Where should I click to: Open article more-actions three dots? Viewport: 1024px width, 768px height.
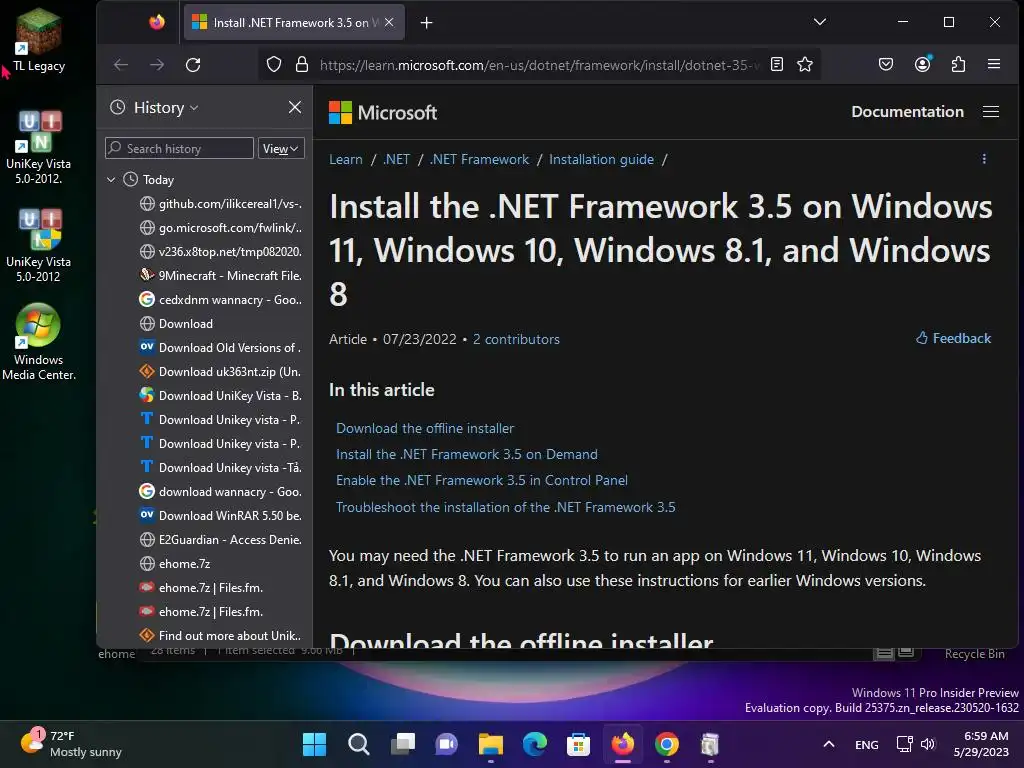pyautogui.click(x=984, y=159)
